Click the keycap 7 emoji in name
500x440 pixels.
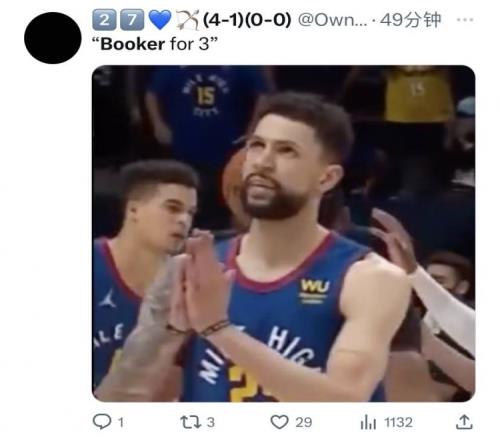coord(132,20)
